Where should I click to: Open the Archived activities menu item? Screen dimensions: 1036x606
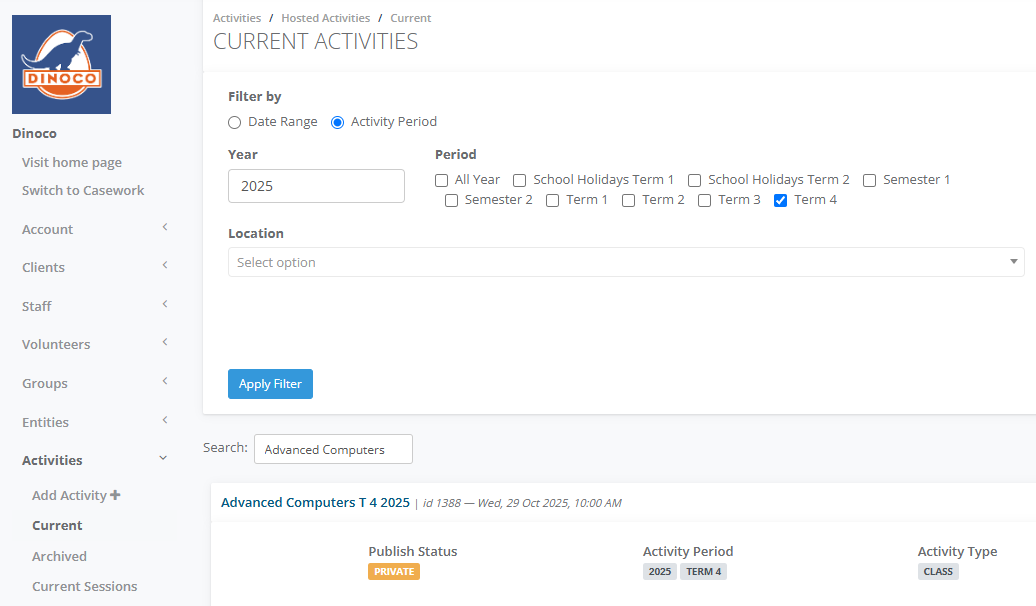[x=59, y=556]
